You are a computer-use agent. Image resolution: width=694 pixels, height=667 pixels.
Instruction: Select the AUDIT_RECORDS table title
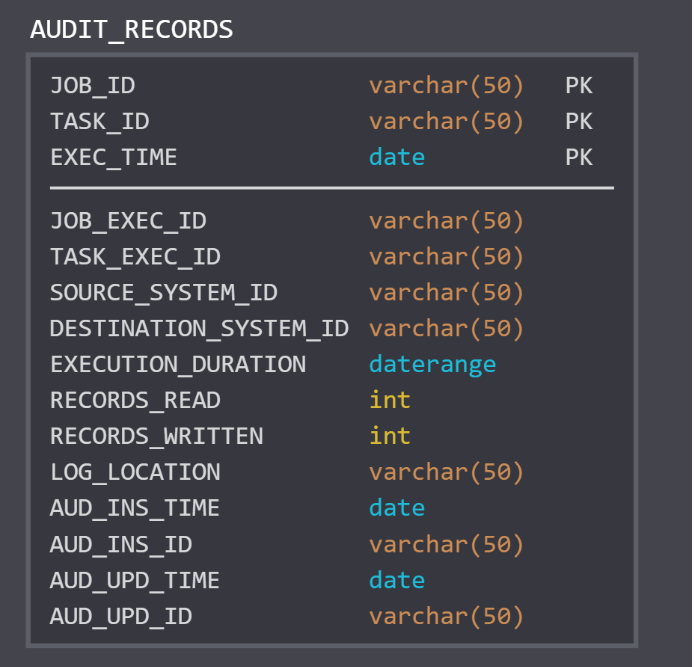click(x=131, y=30)
